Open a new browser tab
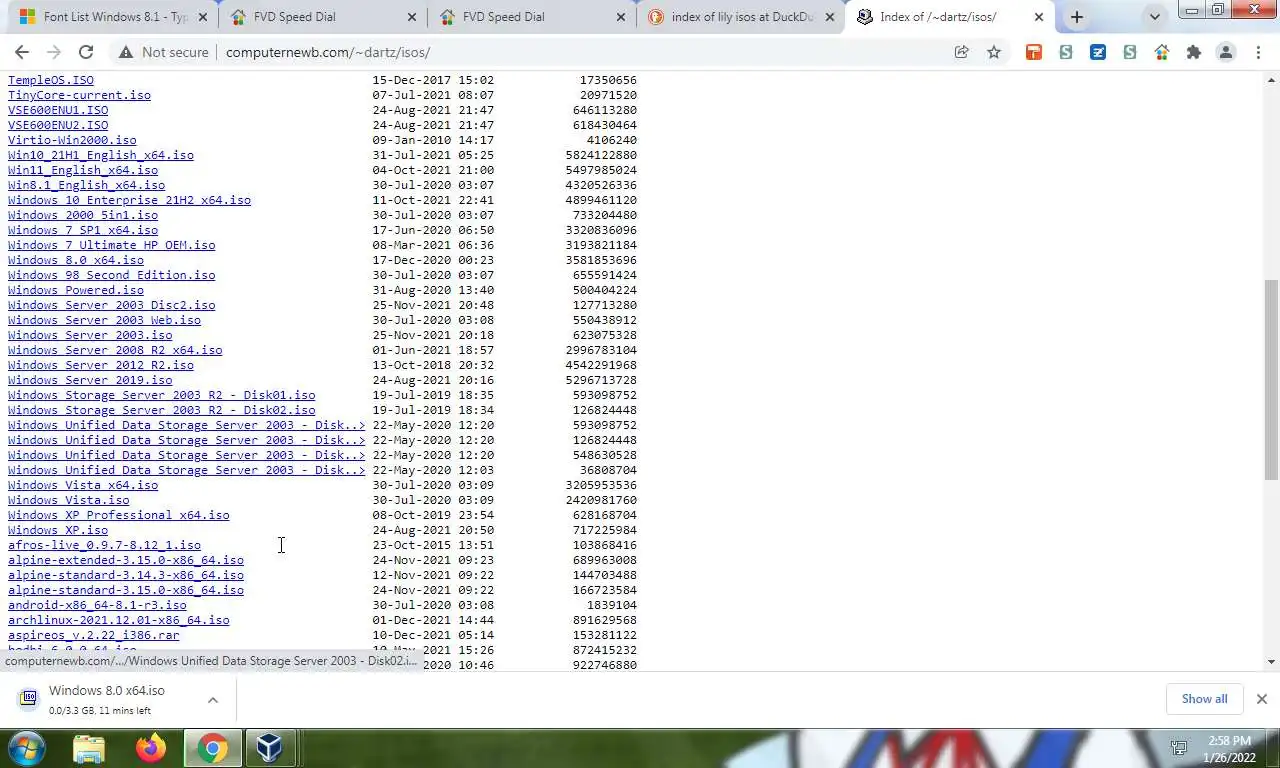Screen dimensions: 1280x768 1076,17
